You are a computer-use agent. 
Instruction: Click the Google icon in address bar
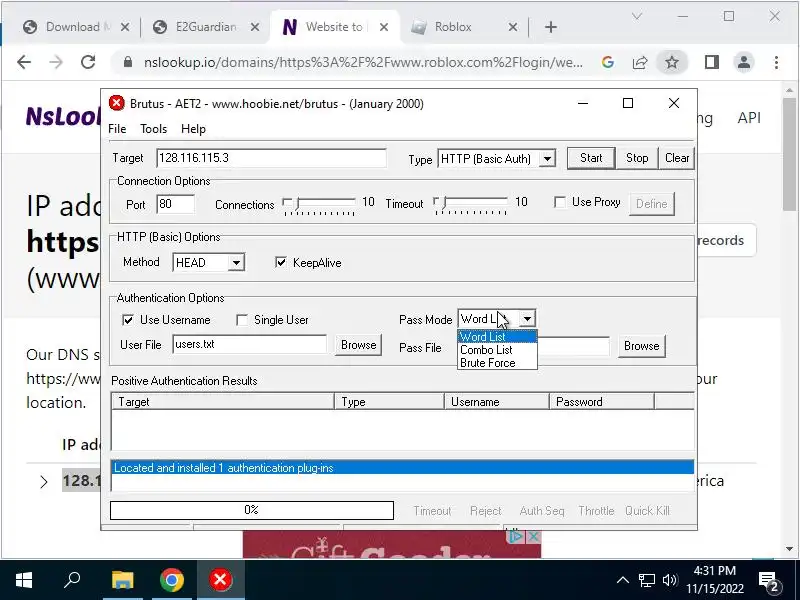pos(608,62)
